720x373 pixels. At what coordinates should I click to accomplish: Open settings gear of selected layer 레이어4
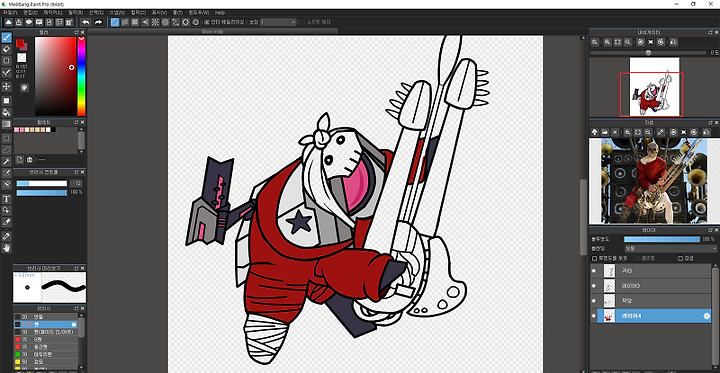click(707, 316)
